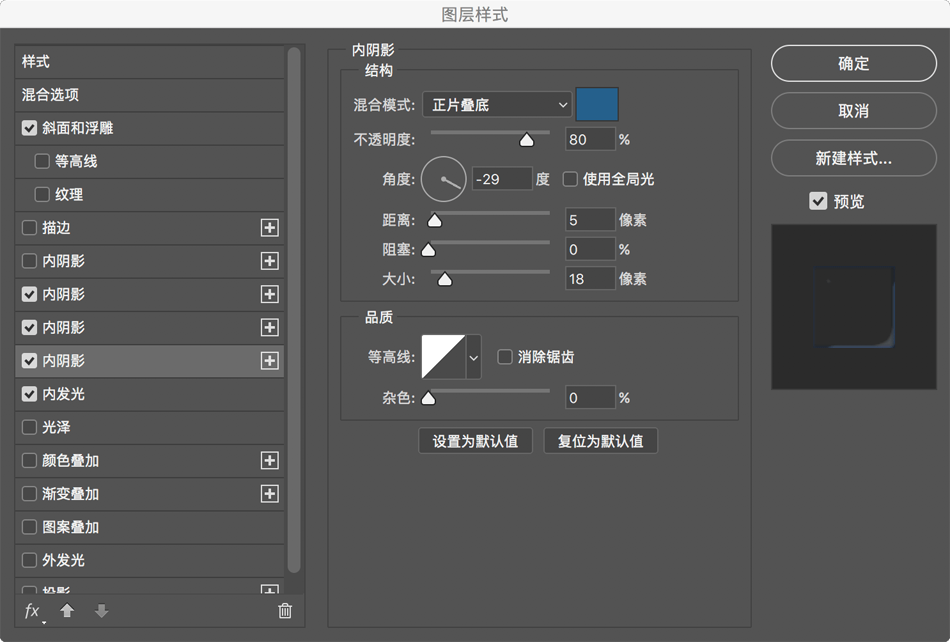Click the 阻塞 slider handle
This screenshot has height=642, width=950.
[428, 250]
